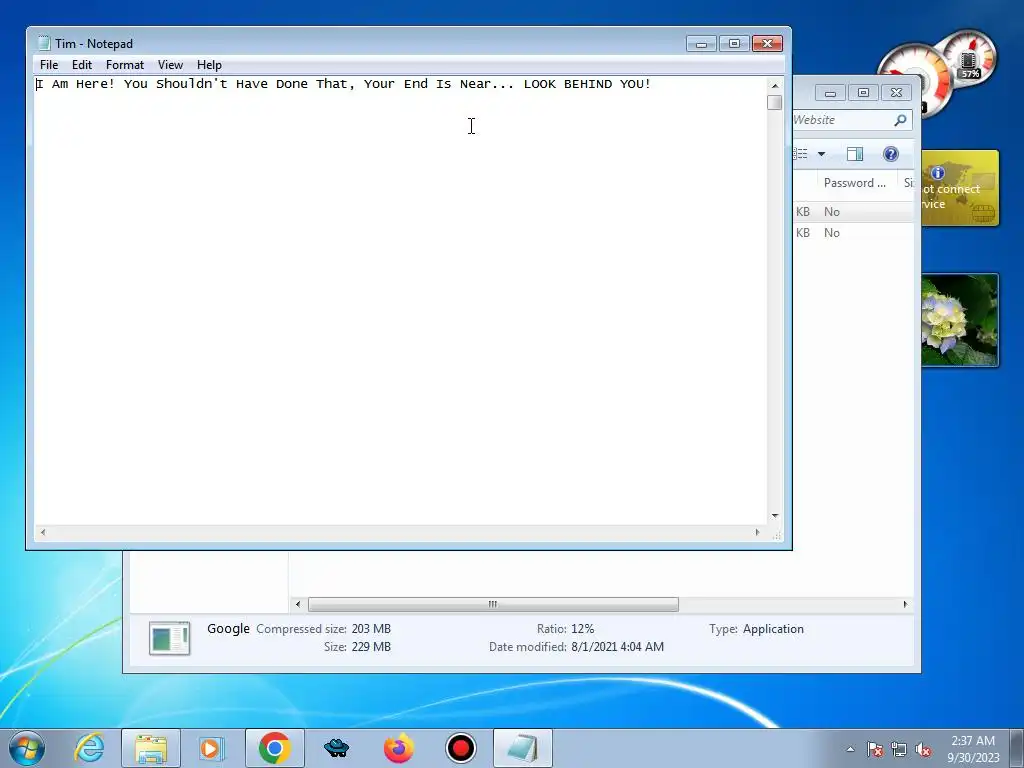The height and width of the screenshot is (768, 1024).
Task: Click the Notepad horizontal scroll right arrow
Action: tap(758, 532)
